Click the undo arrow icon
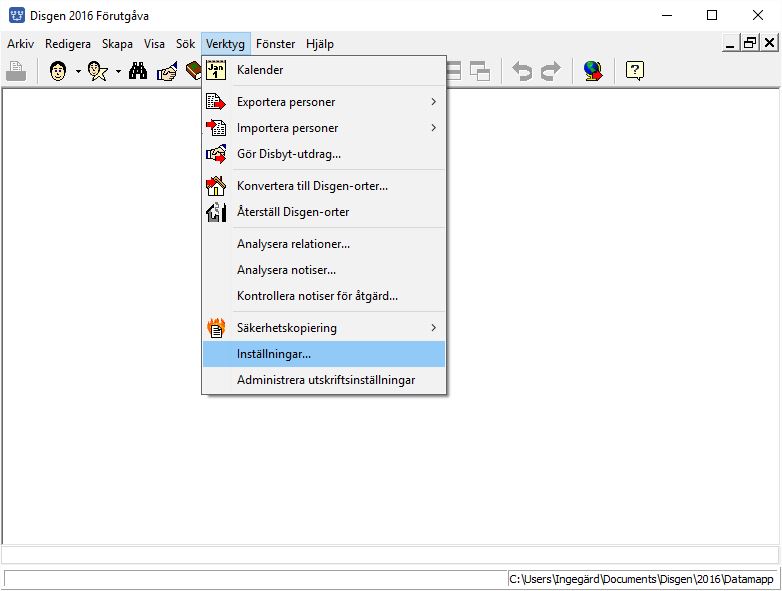782x591 pixels. [522, 71]
